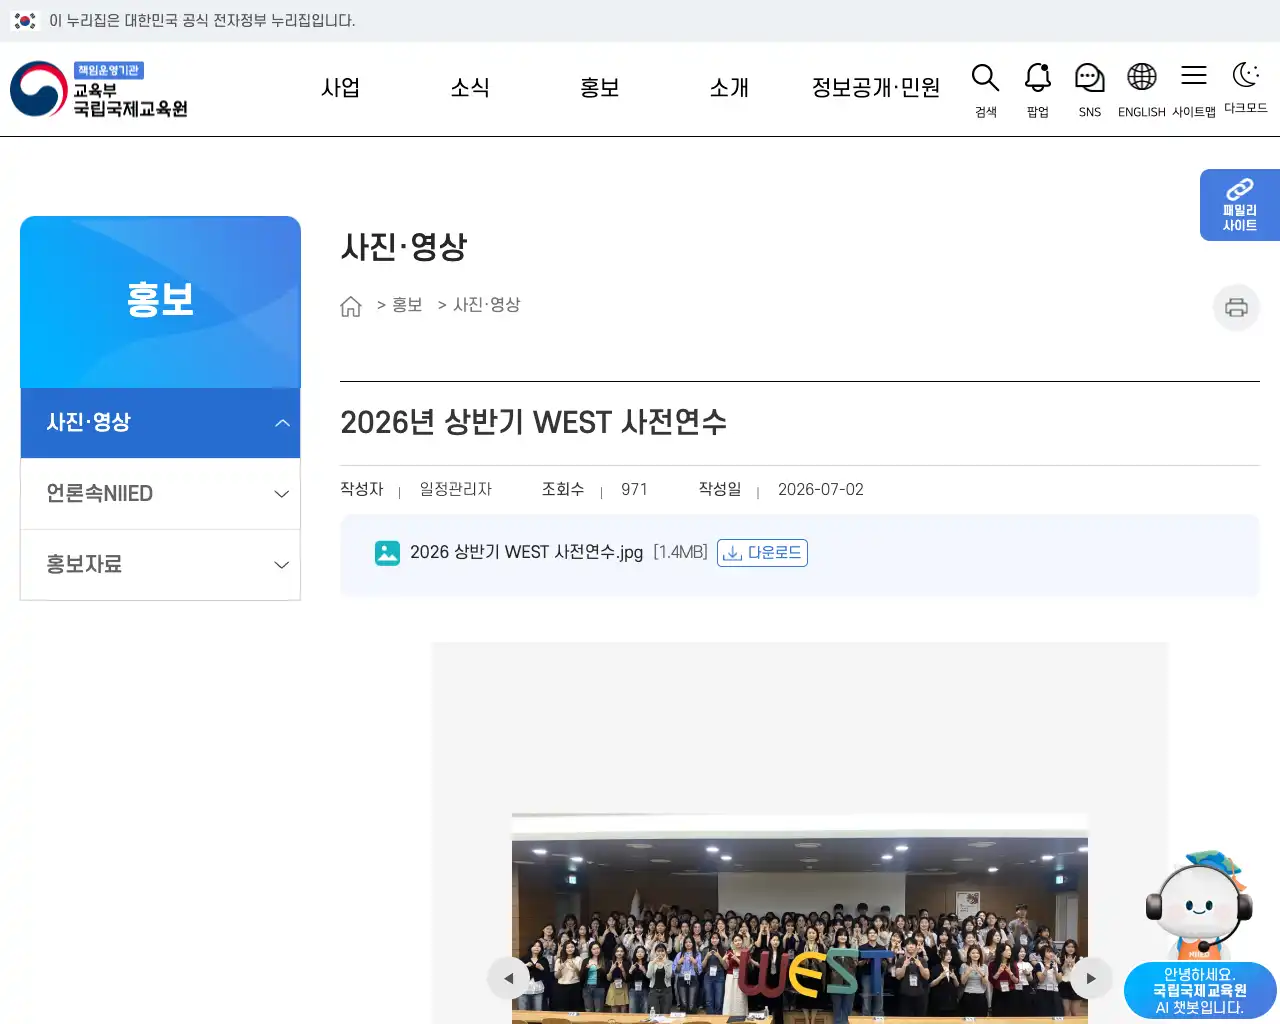This screenshot has width=1280, height=1024.
Task: Click the image file icon beside the jpg attachment
Action: (x=387, y=553)
